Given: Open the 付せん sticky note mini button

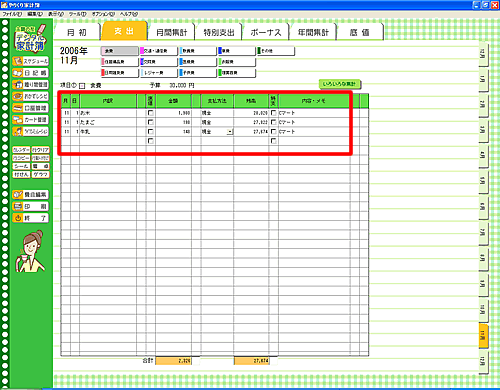Looking at the screenshot, I should click(21, 174).
